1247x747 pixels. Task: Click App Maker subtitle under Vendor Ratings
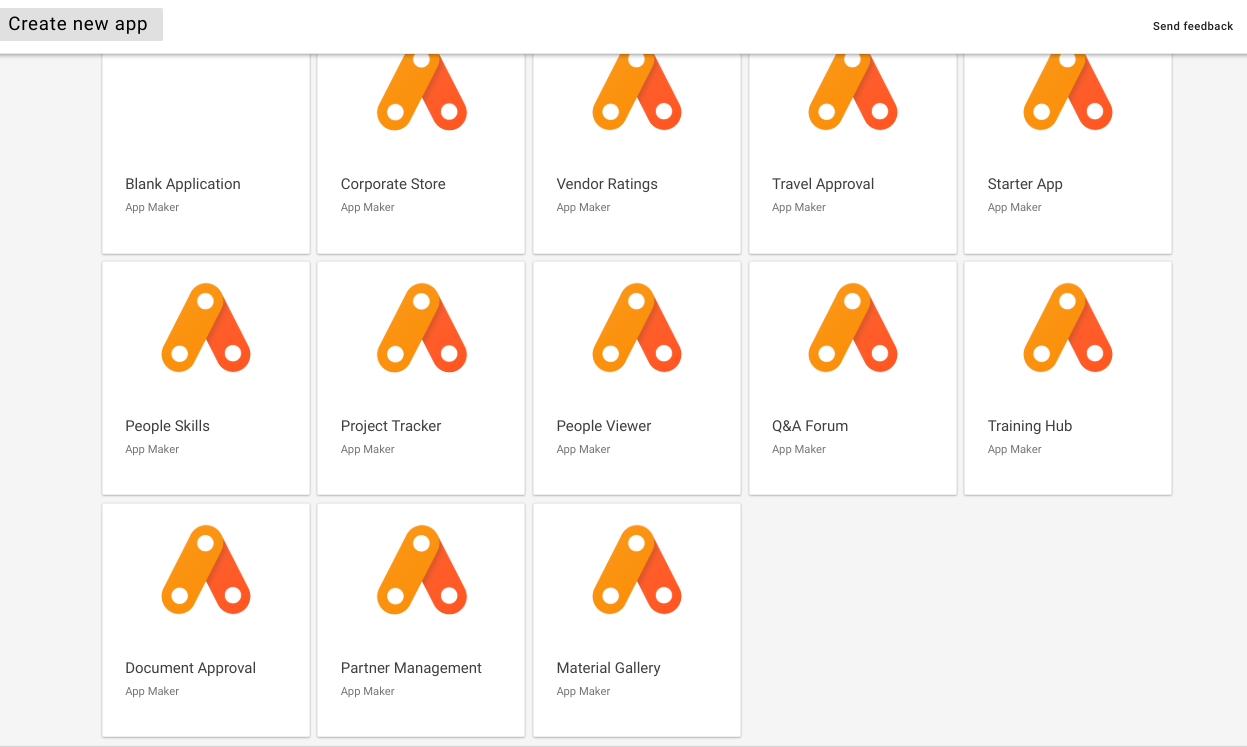pos(583,208)
